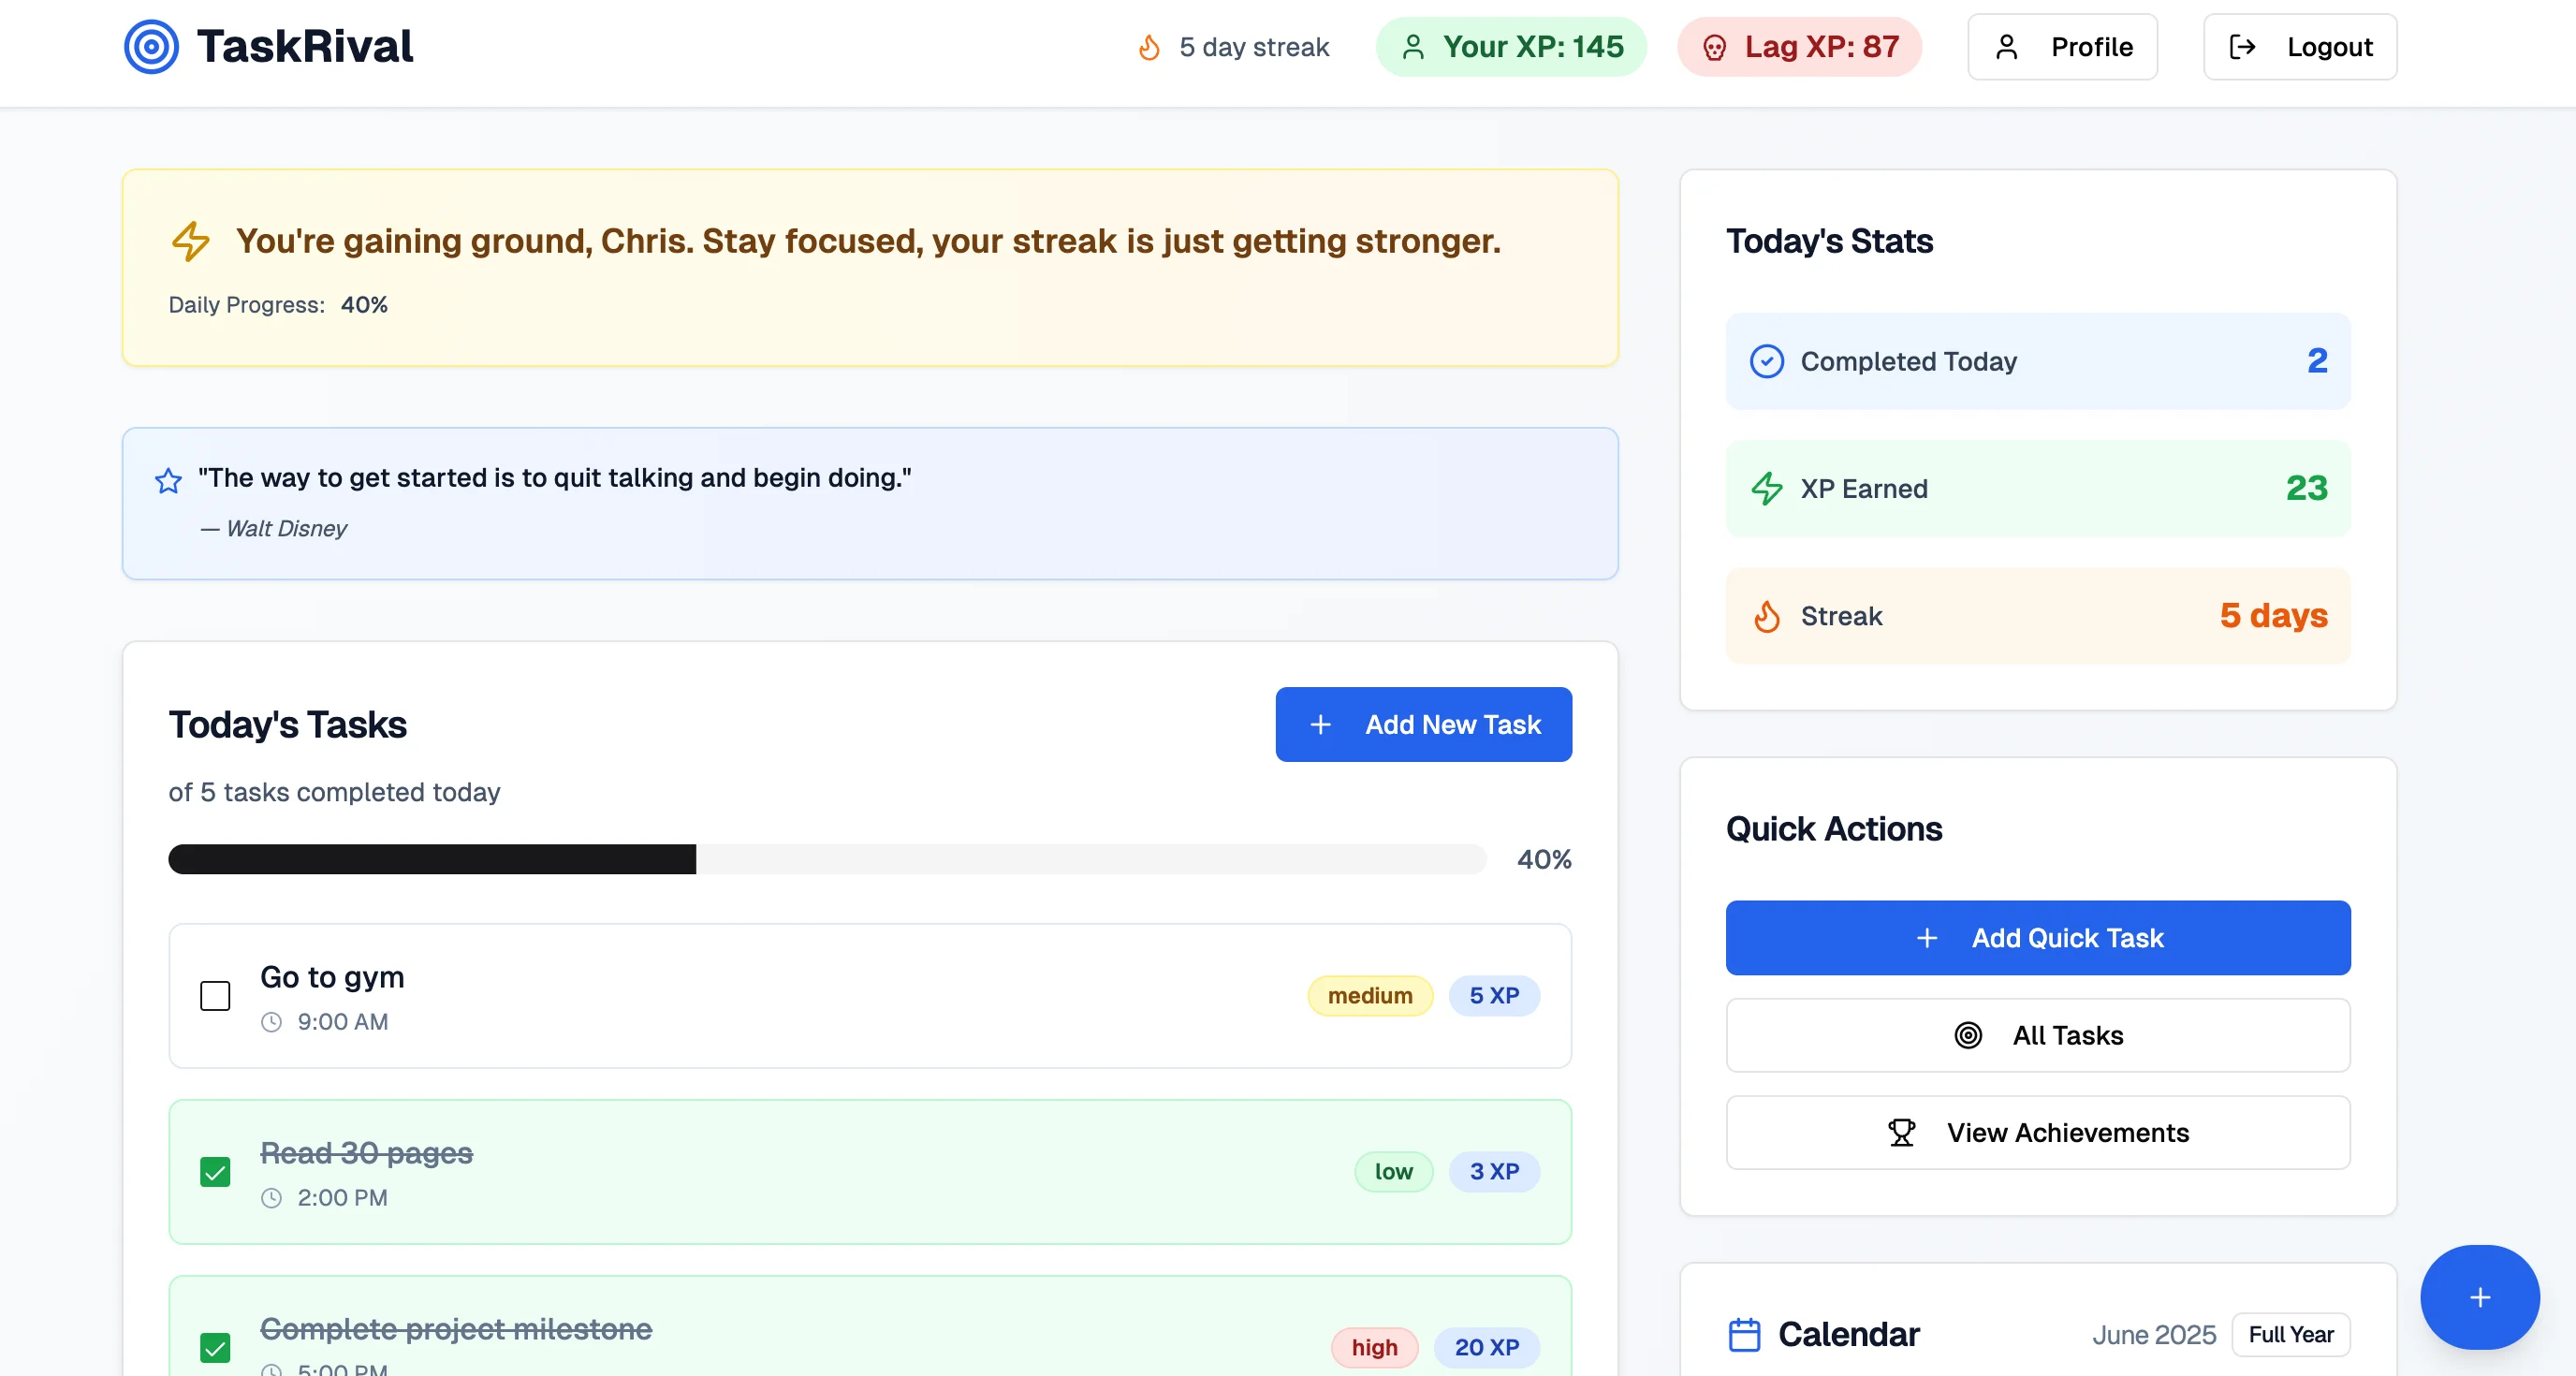Click the 5 XP tag on Go to gym
Image resolution: width=2576 pixels, height=1376 pixels.
coord(1493,996)
